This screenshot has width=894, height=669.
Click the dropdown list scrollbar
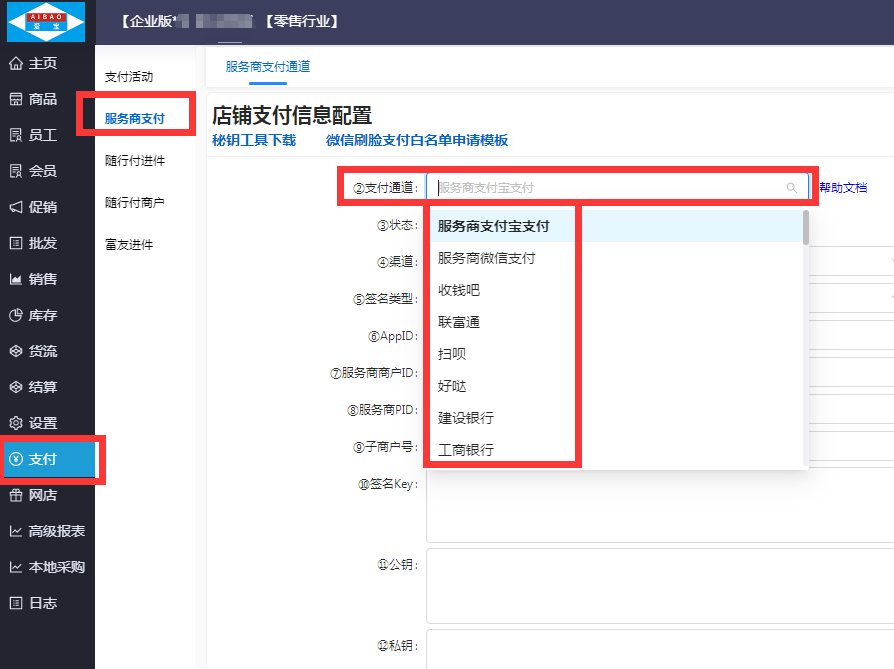click(x=806, y=227)
